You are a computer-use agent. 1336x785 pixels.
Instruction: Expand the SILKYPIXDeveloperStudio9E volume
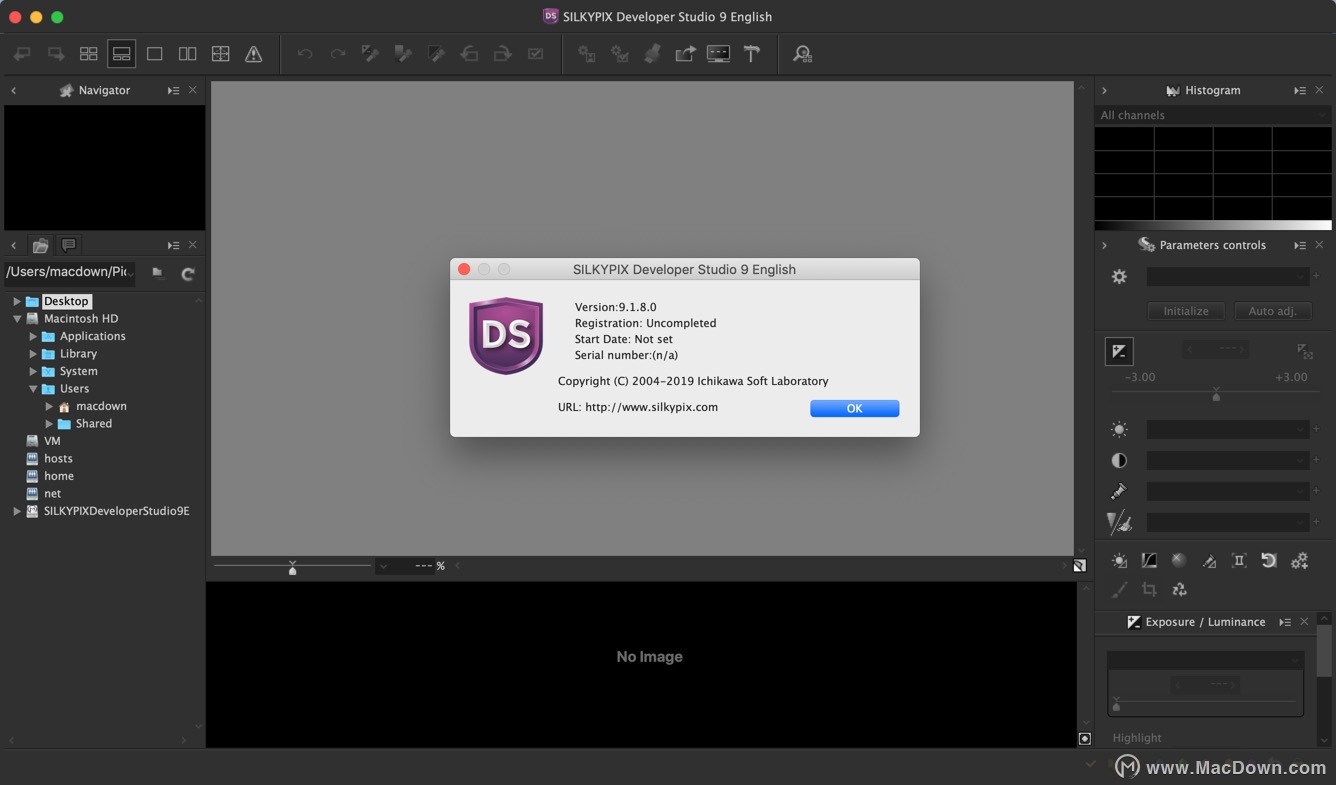click(17, 511)
